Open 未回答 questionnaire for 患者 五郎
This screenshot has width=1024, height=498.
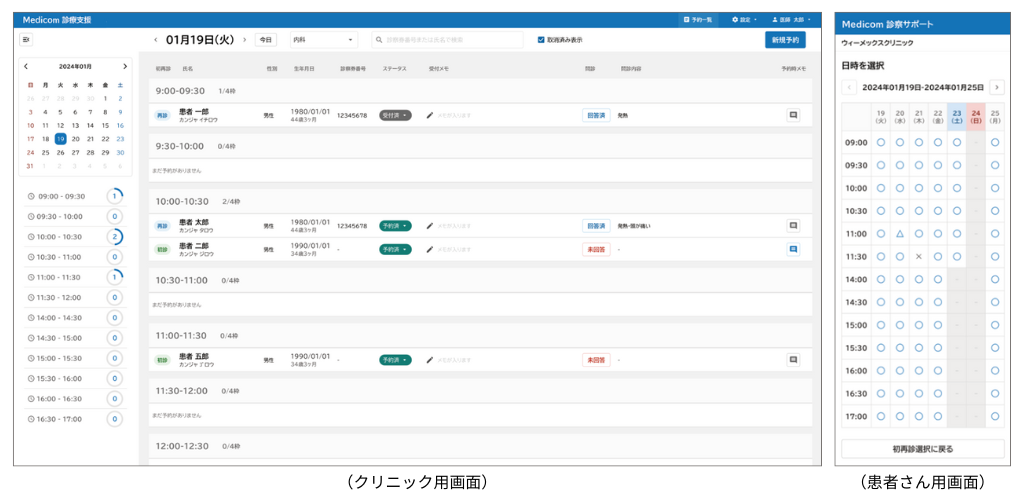click(596, 360)
